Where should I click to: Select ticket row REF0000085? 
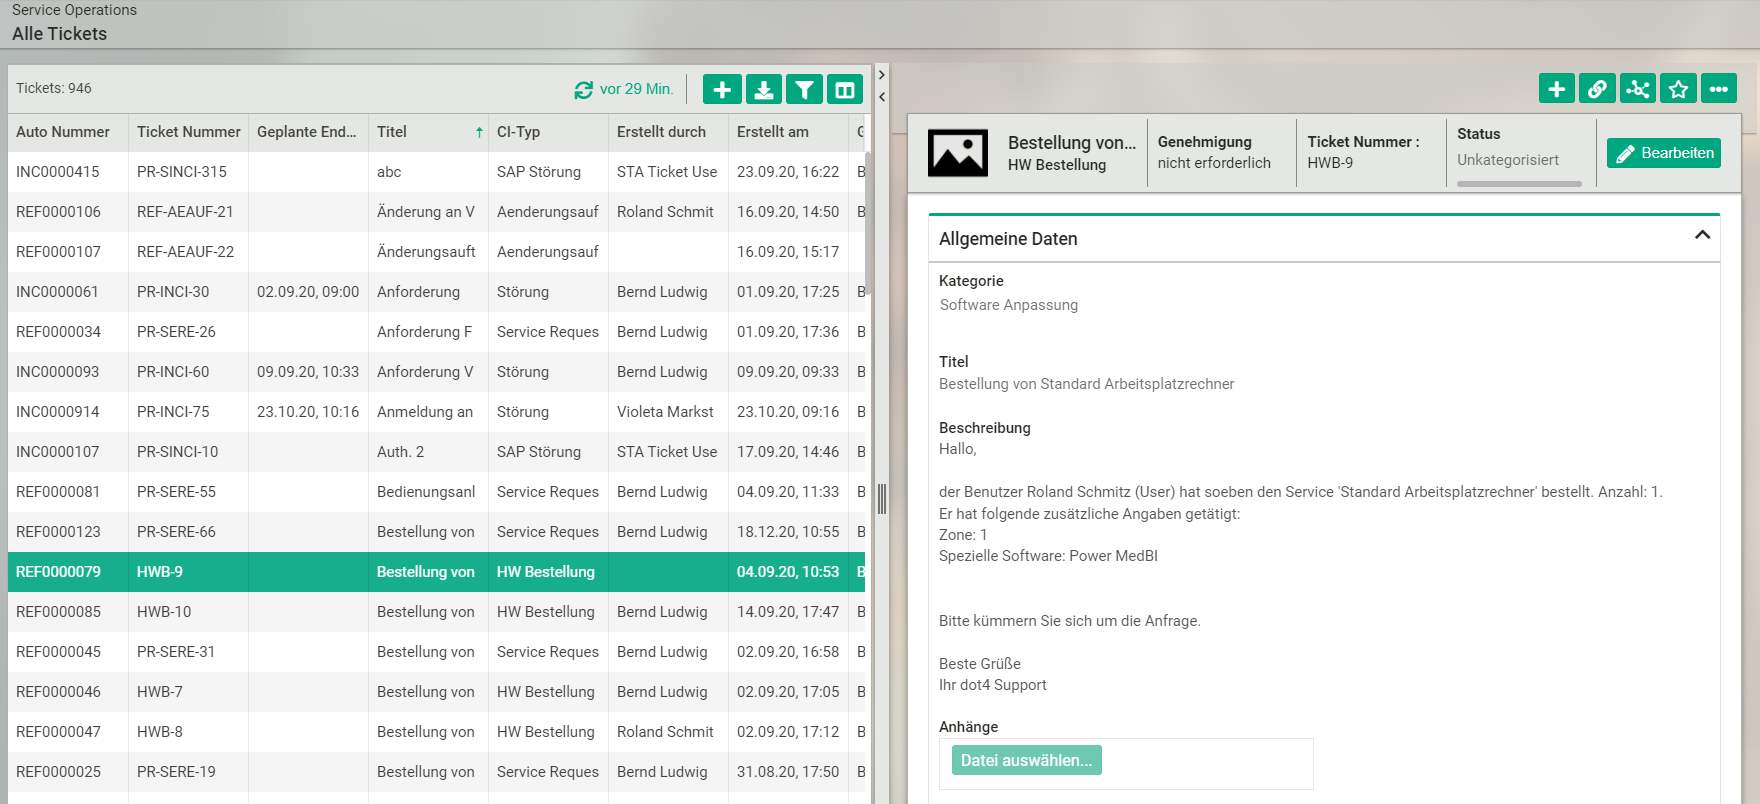pos(436,612)
